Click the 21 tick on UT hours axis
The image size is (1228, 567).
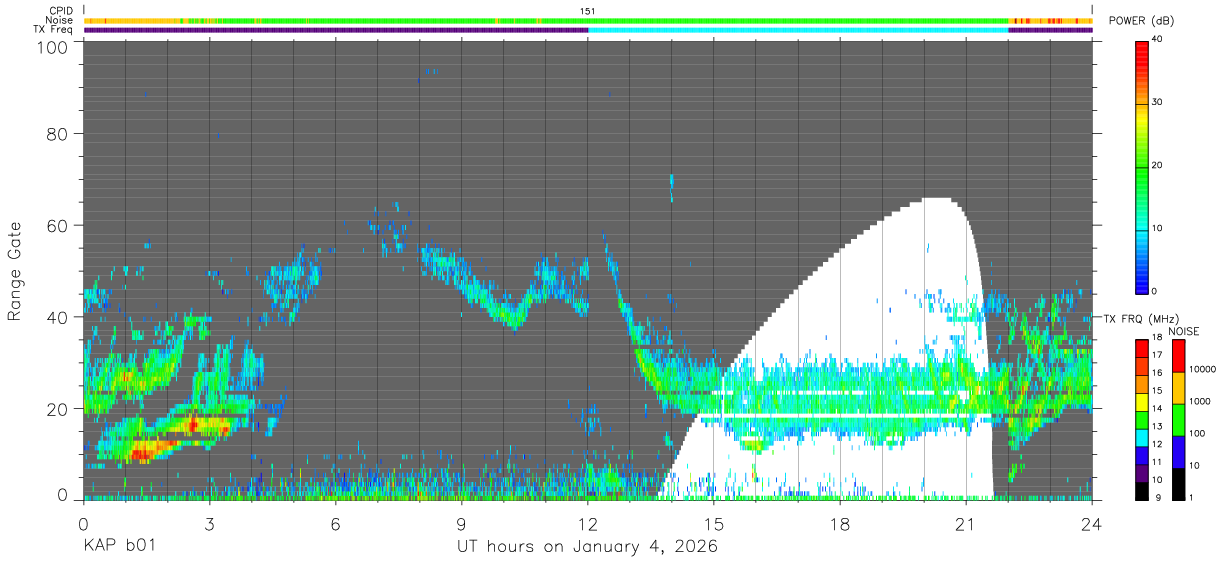pyautogui.click(x=965, y=523)
